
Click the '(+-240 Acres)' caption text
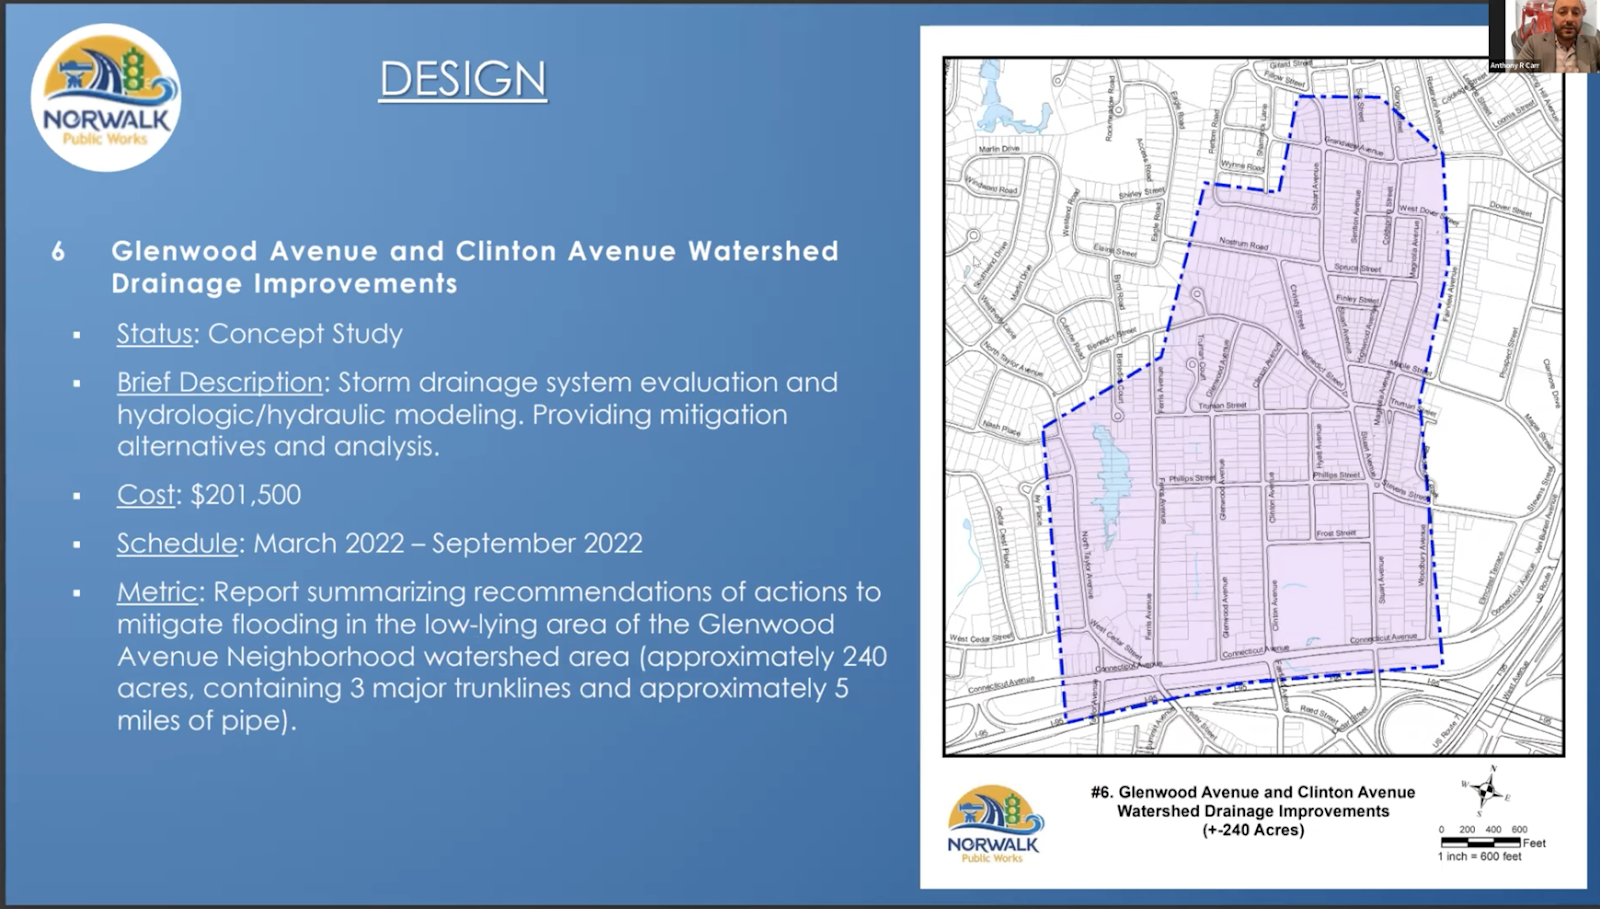point(1253,830)
